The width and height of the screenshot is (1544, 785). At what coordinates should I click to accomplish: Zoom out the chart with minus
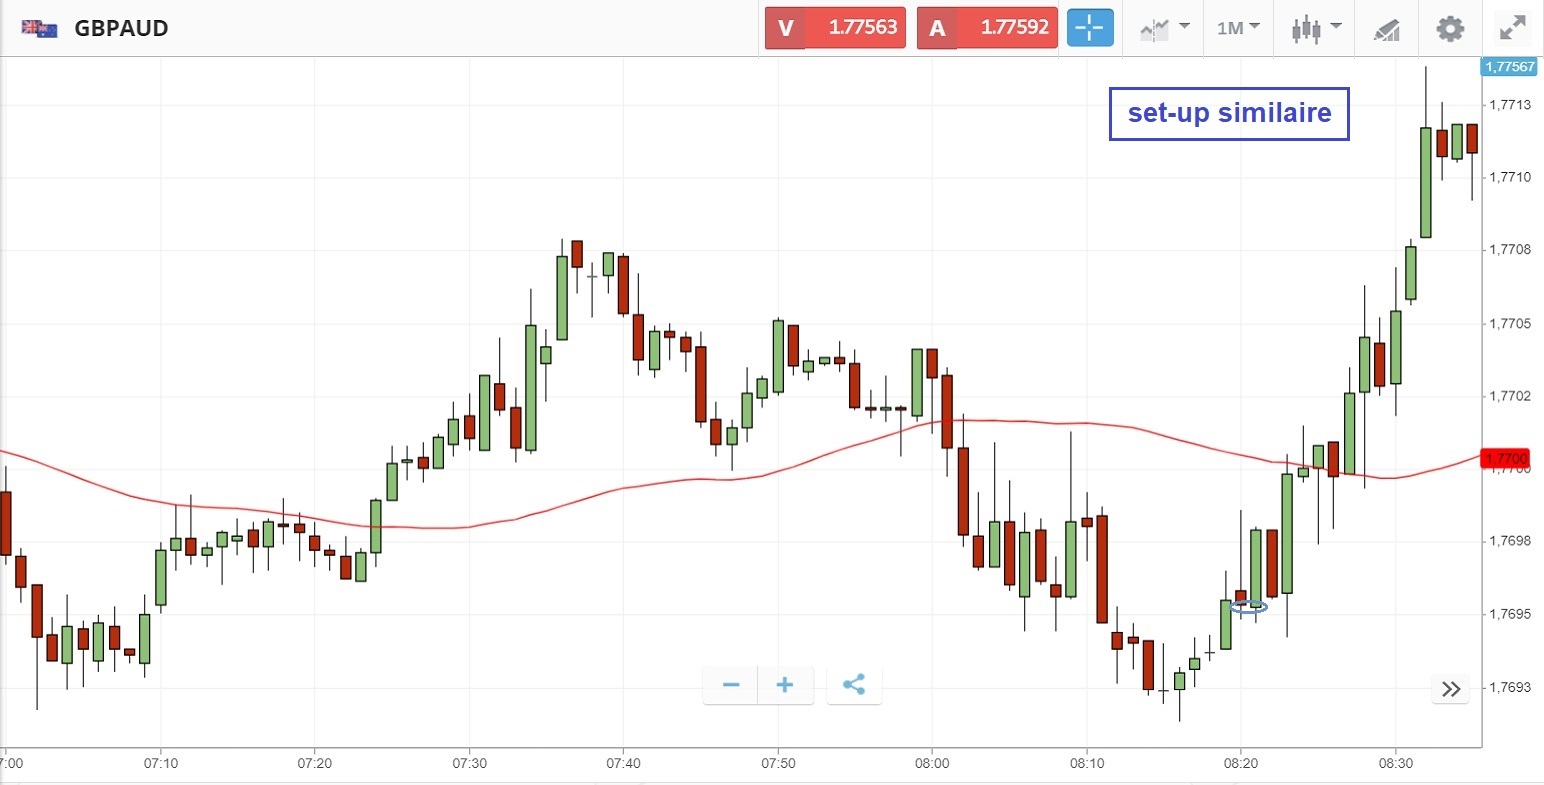(731, 685)
